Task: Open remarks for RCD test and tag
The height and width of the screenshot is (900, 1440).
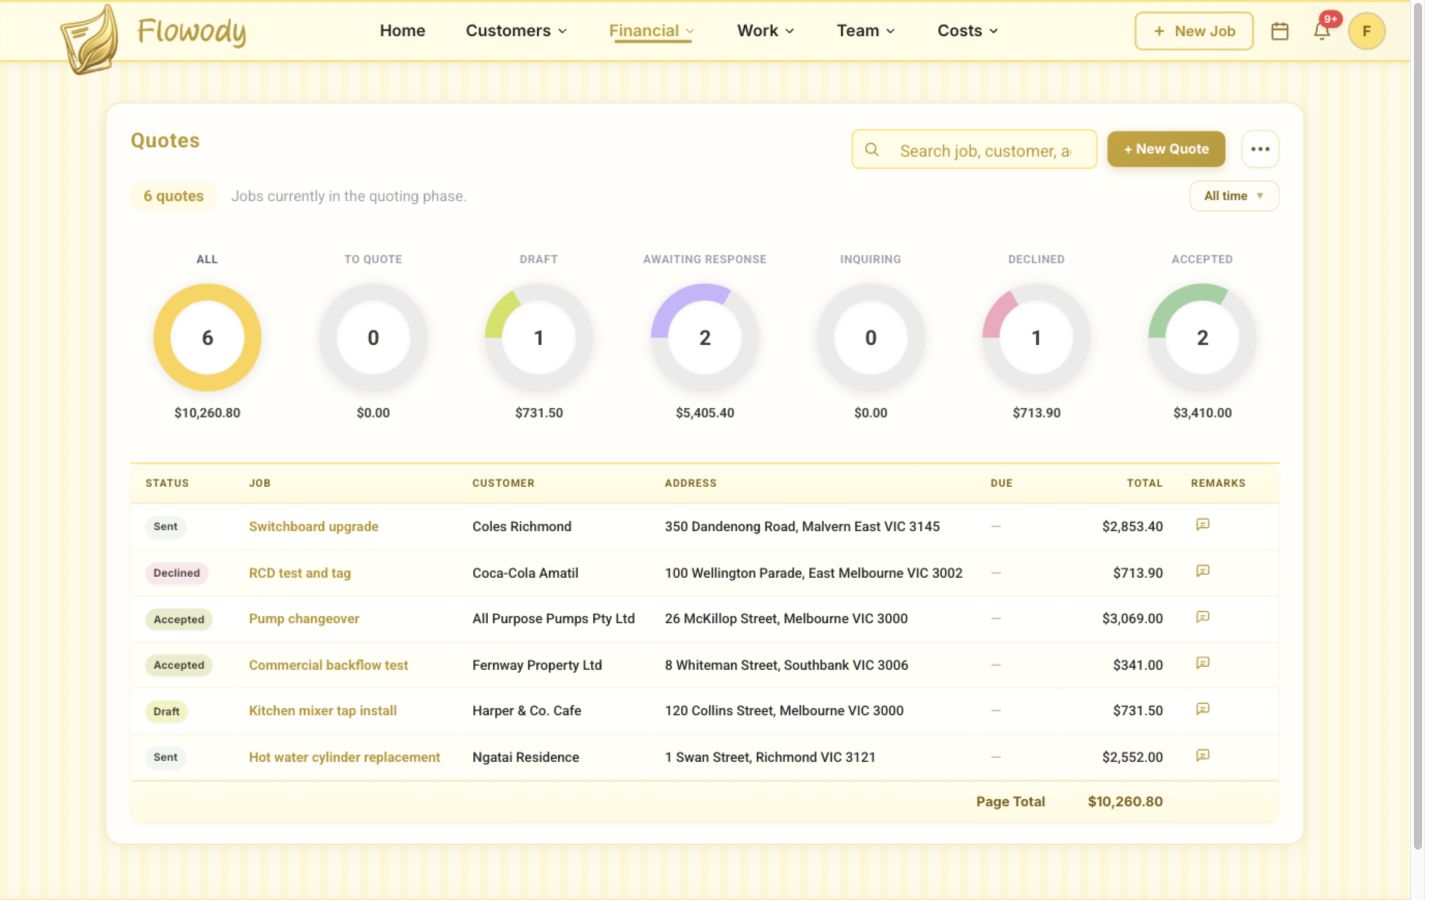Action: 1203,571
